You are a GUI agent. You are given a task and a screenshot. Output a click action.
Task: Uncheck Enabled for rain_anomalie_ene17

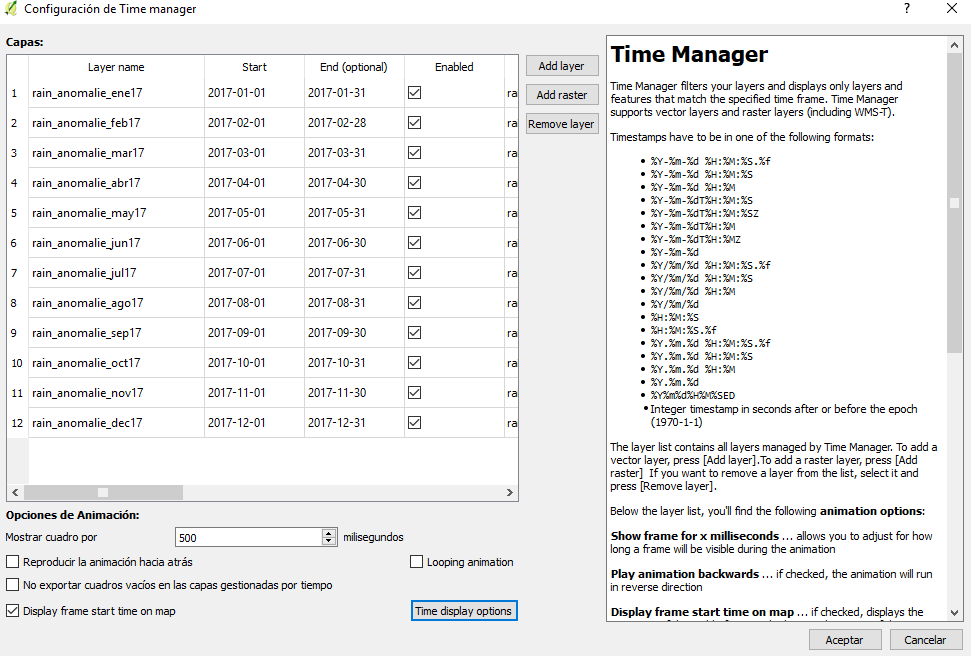point(415,93)
